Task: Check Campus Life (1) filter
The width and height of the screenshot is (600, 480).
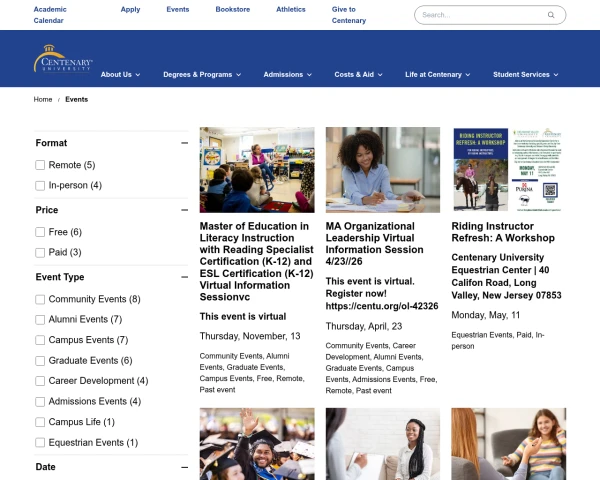Action: pyautogui.click(x=40, y=422)
